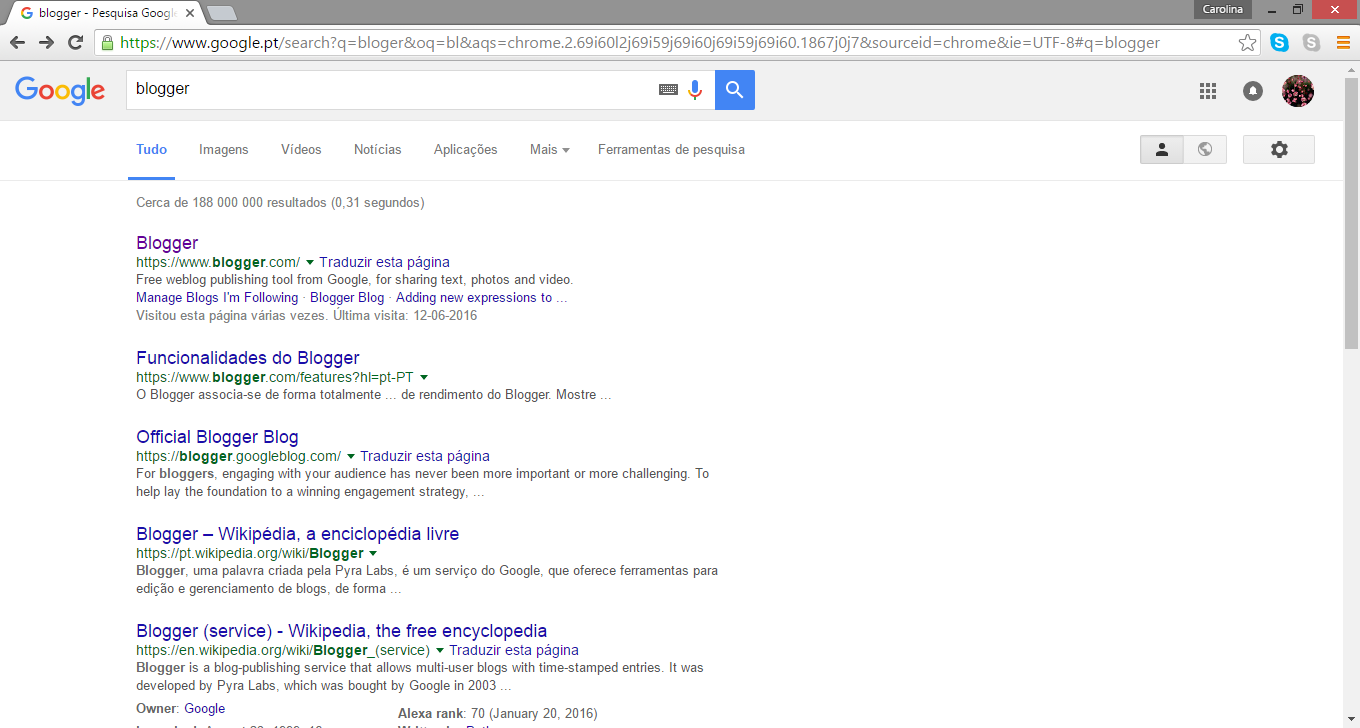Open Ferramentas de pesquisa options
Viewport: 1360px width, 728px height.
tap(671, 149)
